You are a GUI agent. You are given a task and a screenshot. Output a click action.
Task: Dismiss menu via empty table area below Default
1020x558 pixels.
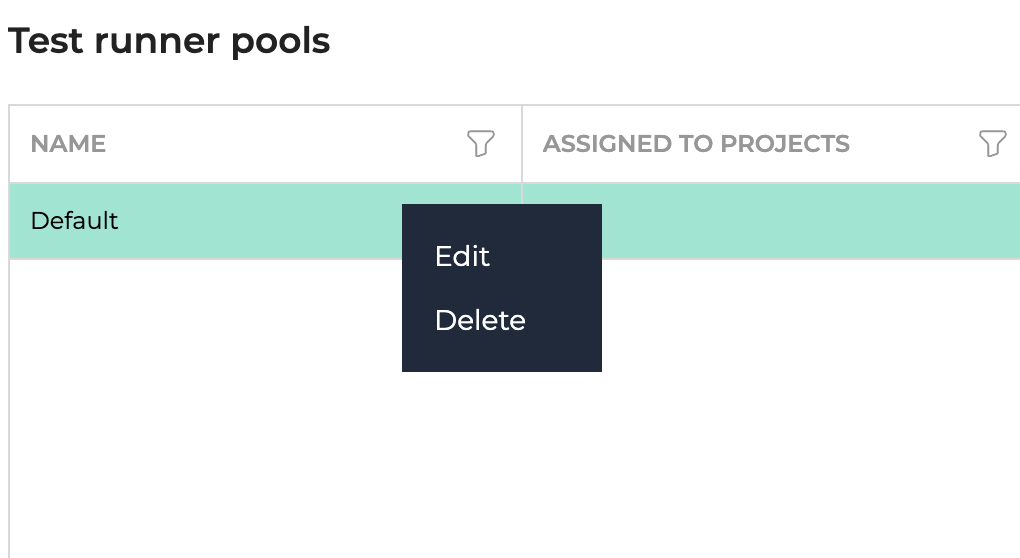tap(195, 390)
